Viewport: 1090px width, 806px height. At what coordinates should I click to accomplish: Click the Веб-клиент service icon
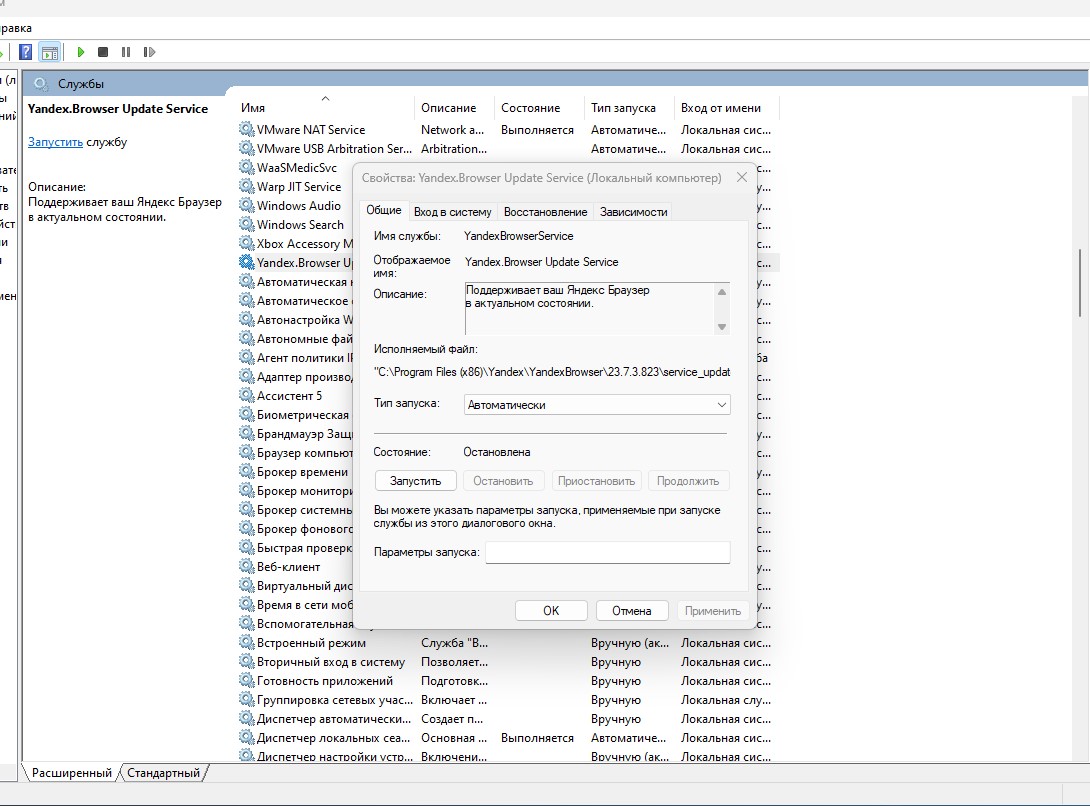pos(246,566)
